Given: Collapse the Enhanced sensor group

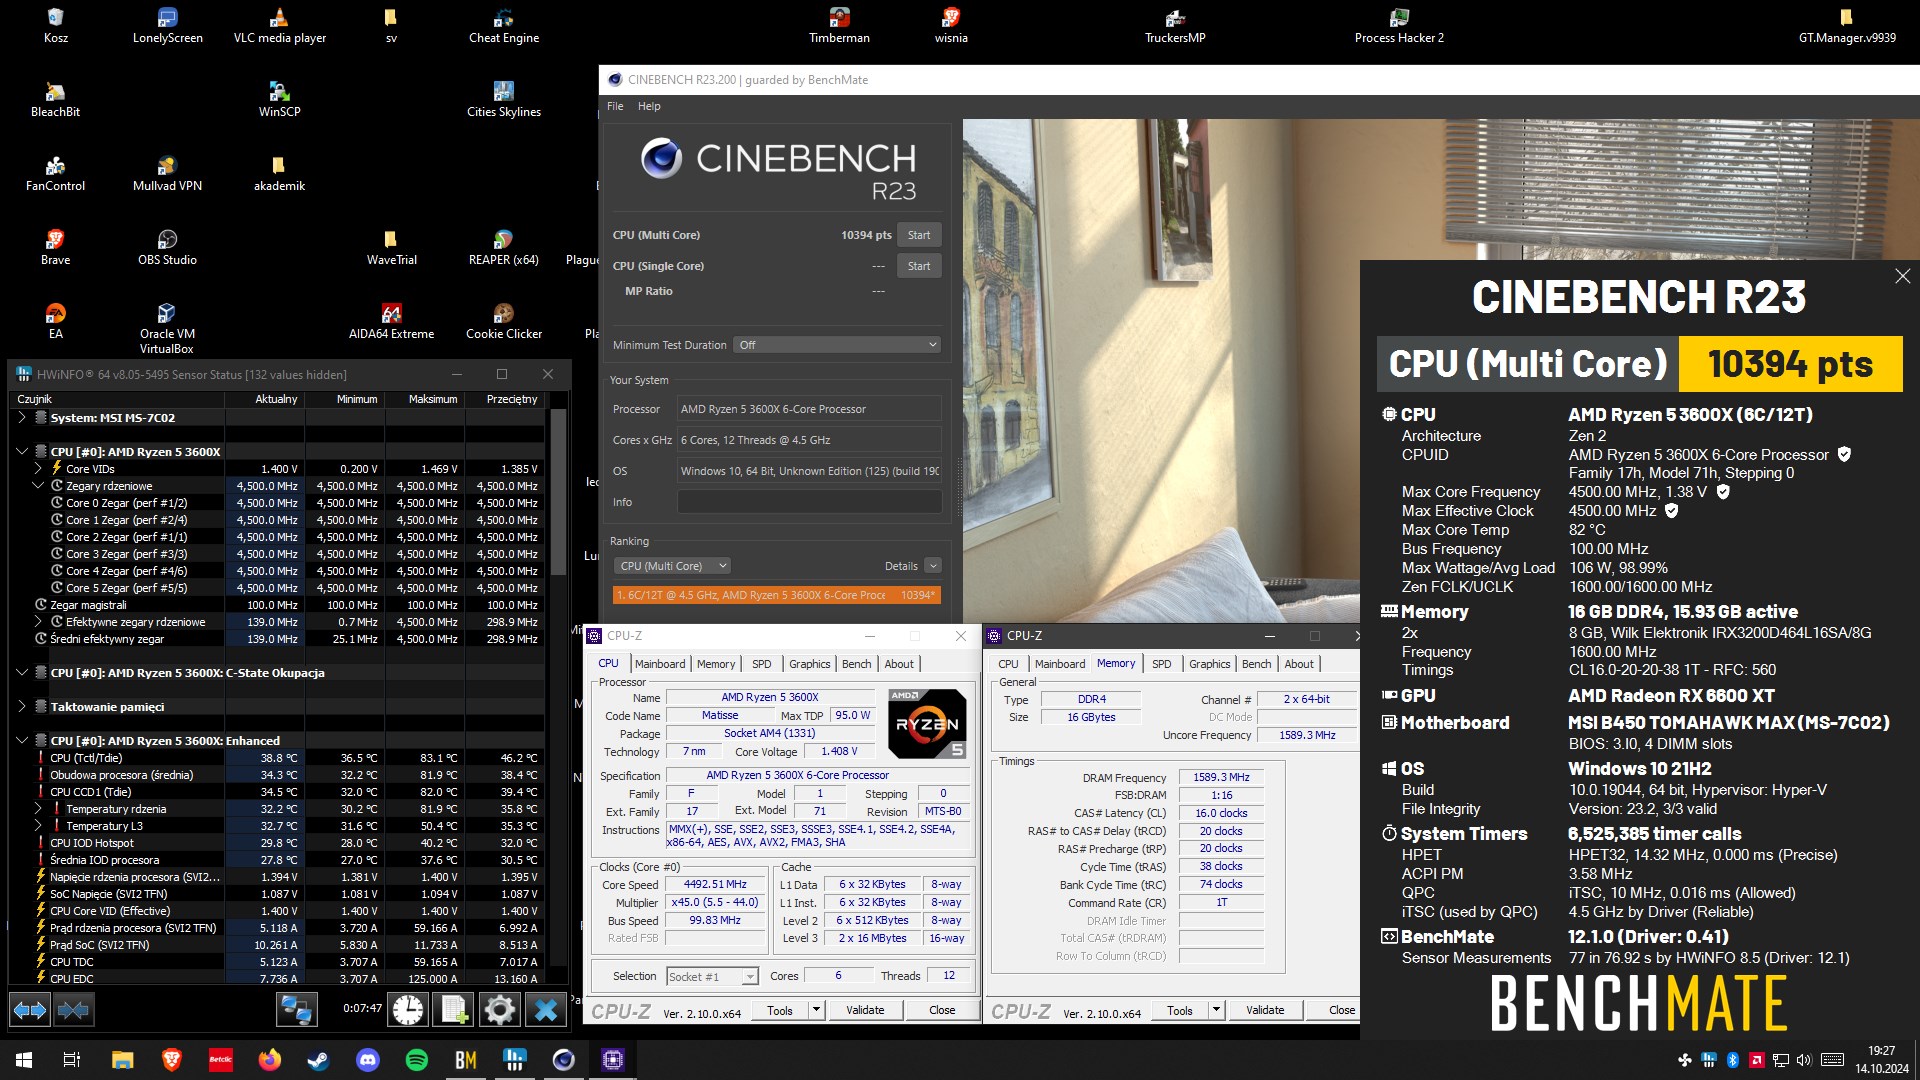Looking at the screenshot, I should click(x=22, y=741).
